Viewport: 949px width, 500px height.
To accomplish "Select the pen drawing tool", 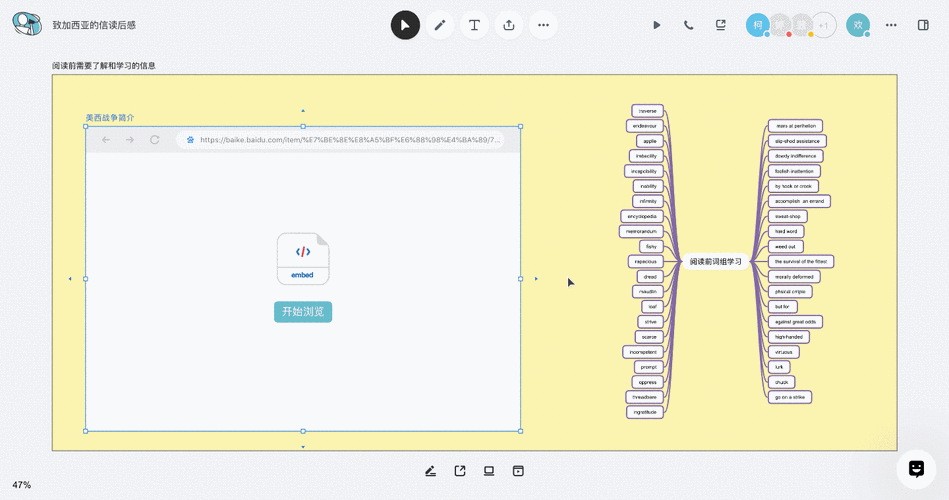I will (x=440, y=25).
